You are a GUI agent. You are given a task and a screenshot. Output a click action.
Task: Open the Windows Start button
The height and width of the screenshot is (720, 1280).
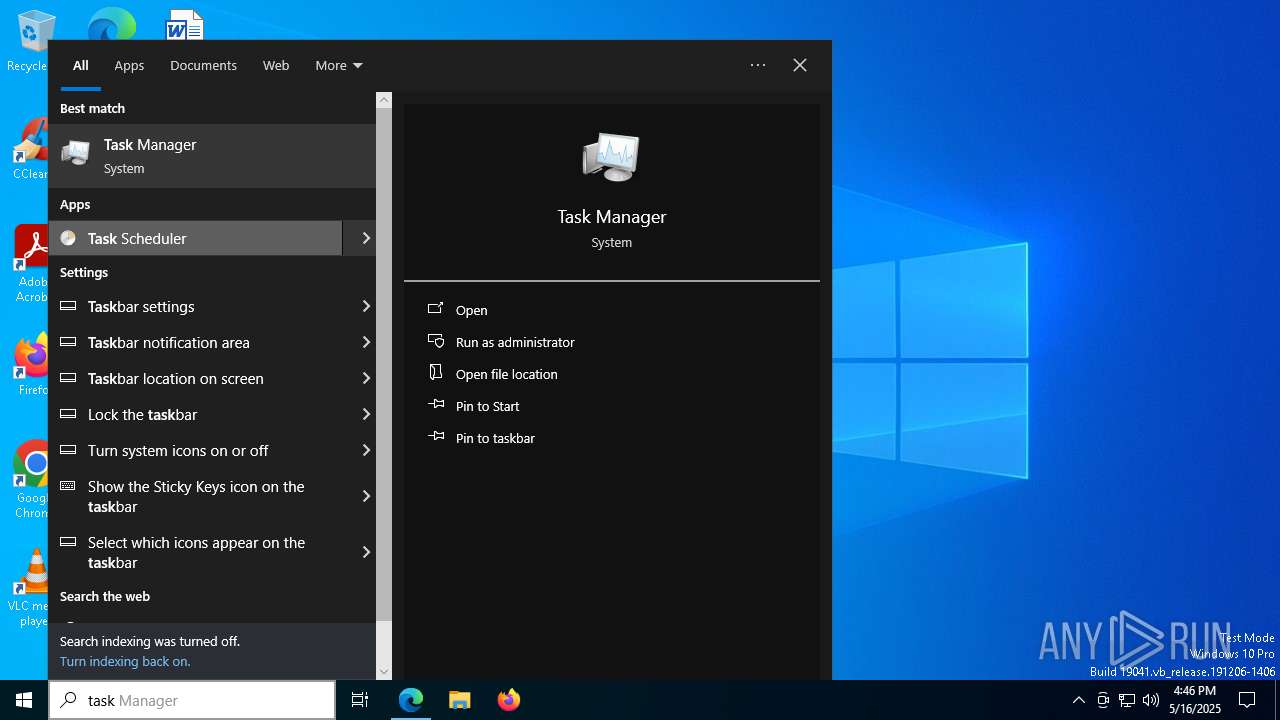pyautogui.click(x=24, y=700)
